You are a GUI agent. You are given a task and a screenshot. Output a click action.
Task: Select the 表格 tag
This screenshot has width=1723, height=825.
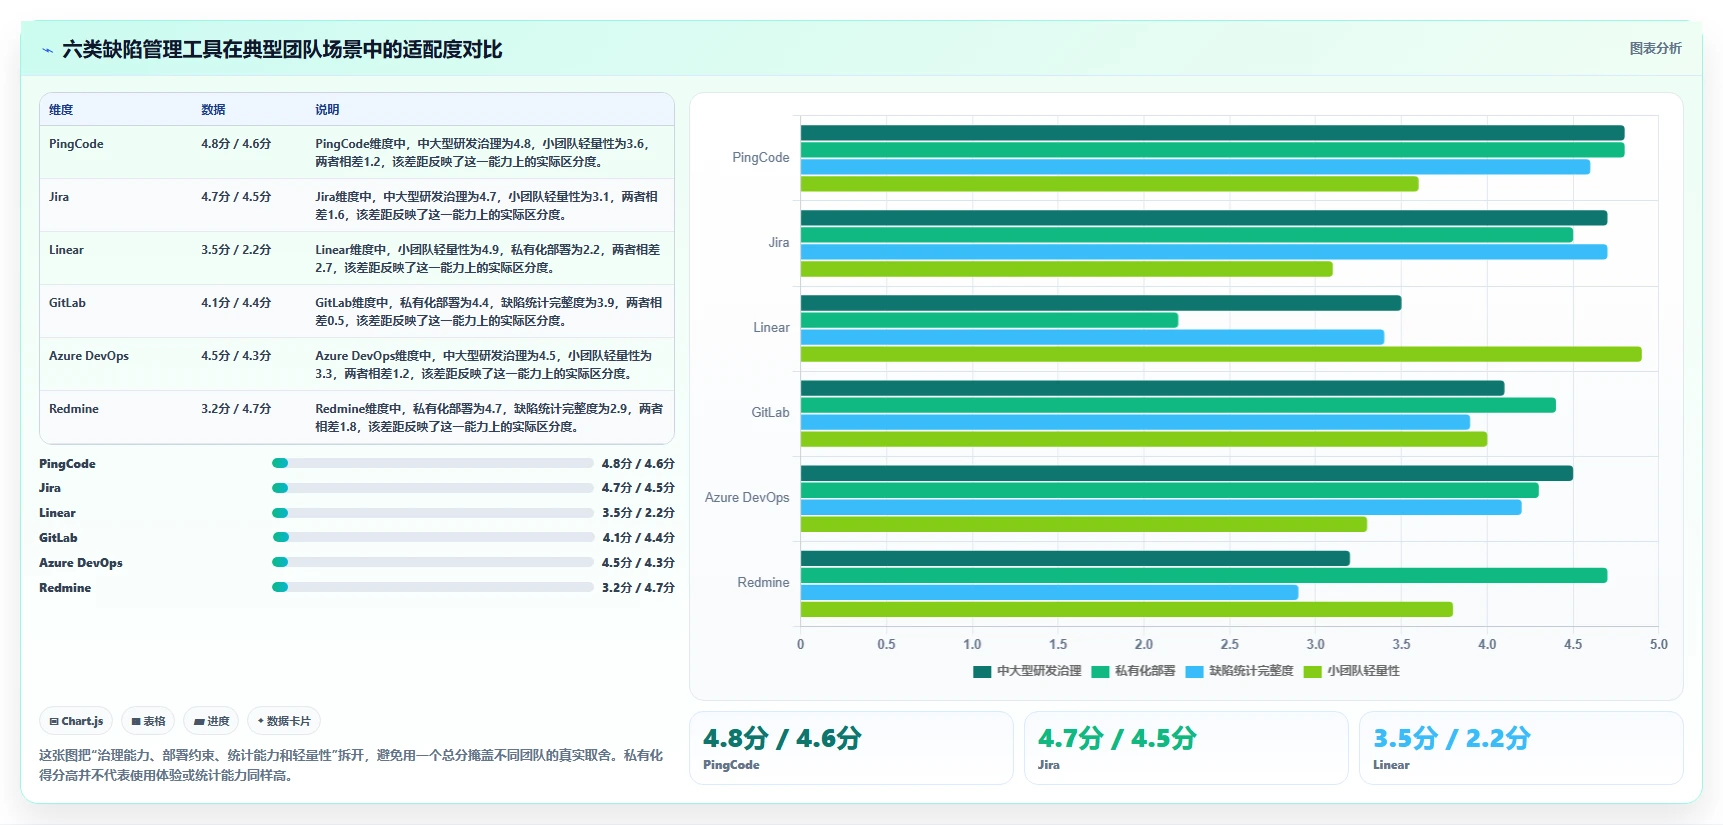pyautogui.click(x=148, y=721)
